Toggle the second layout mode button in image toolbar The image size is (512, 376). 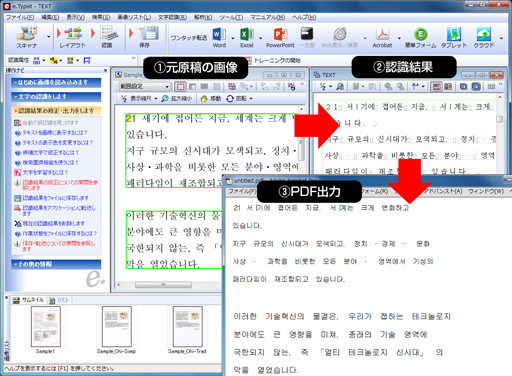[x=193, y=87]
